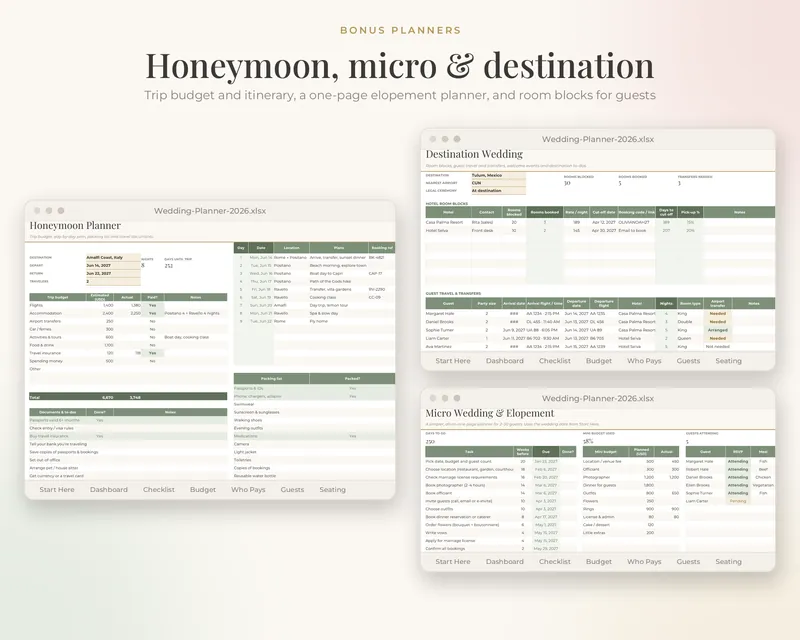Select the Amalfi Coast, Italy destination cell

point(113,258)
